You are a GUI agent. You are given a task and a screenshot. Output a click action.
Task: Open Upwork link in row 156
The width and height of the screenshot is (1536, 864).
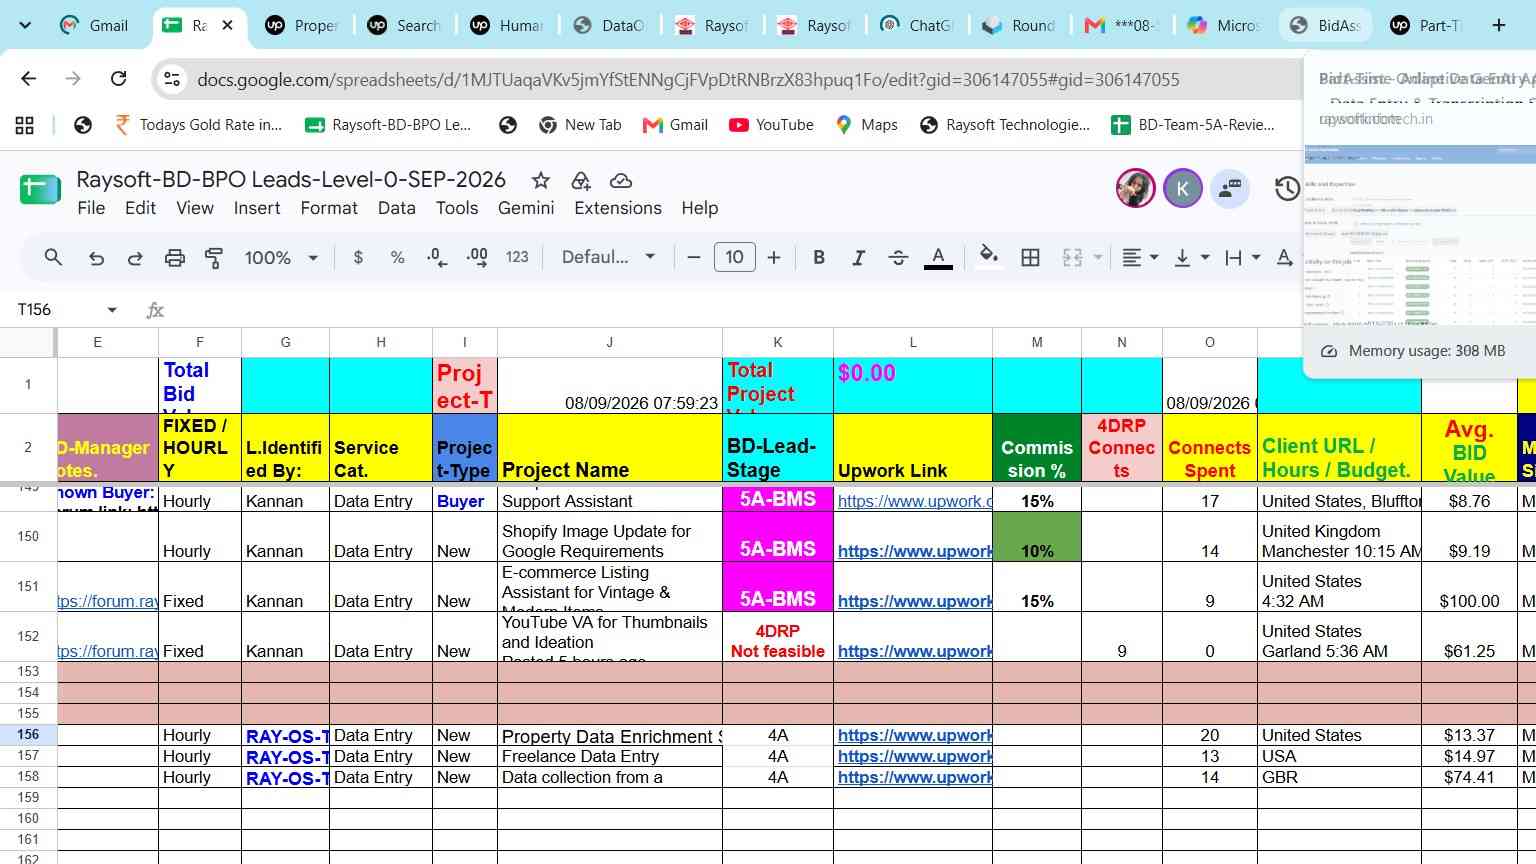tap(915, 736)
